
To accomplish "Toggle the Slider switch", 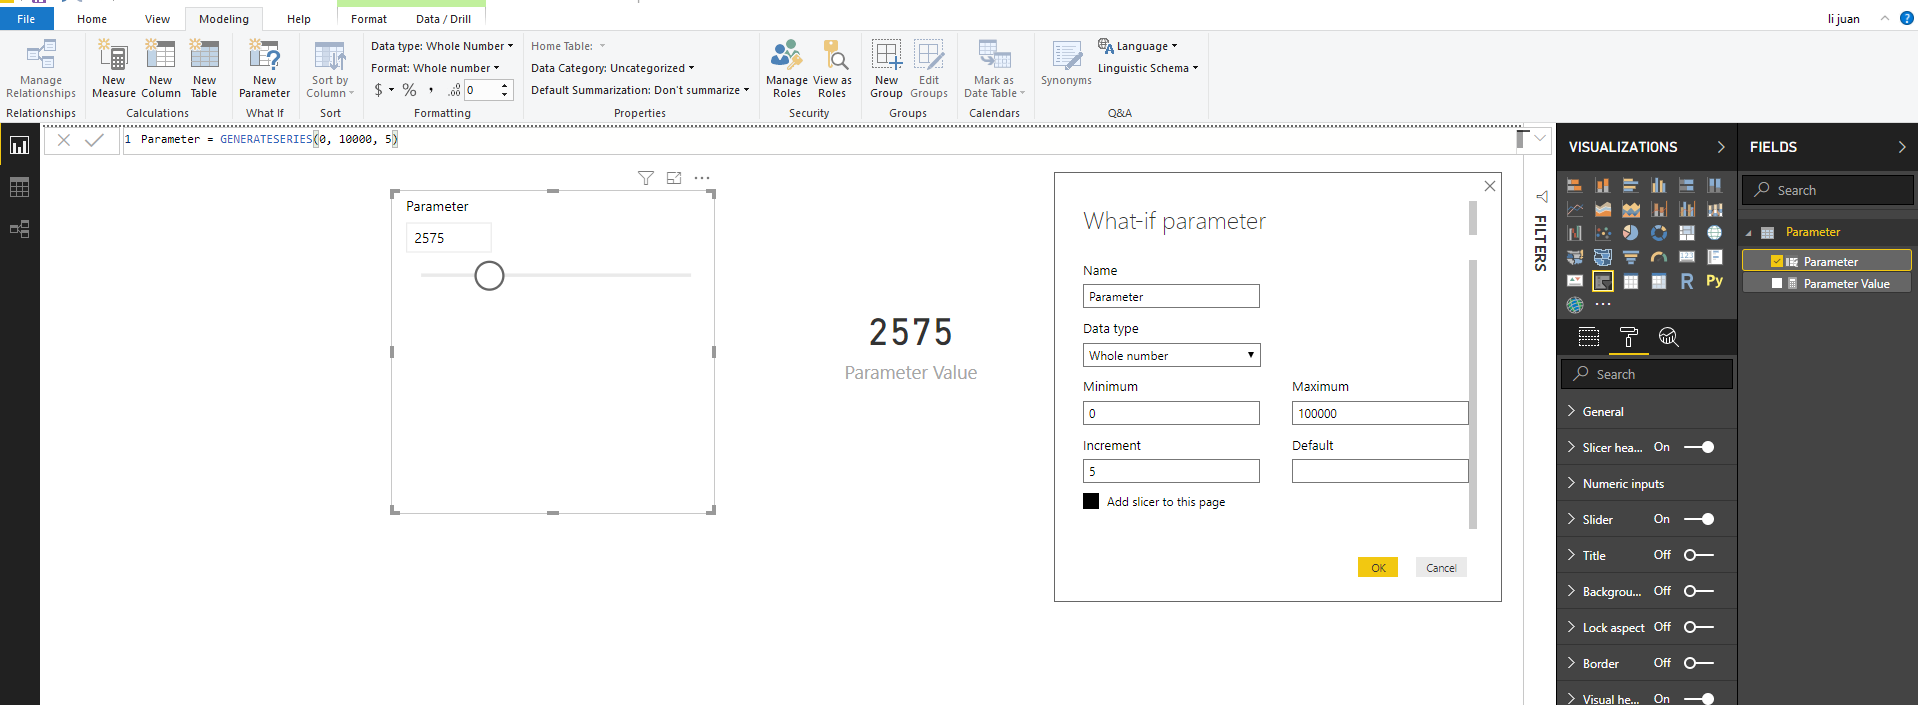I will tap(1699, 519).
